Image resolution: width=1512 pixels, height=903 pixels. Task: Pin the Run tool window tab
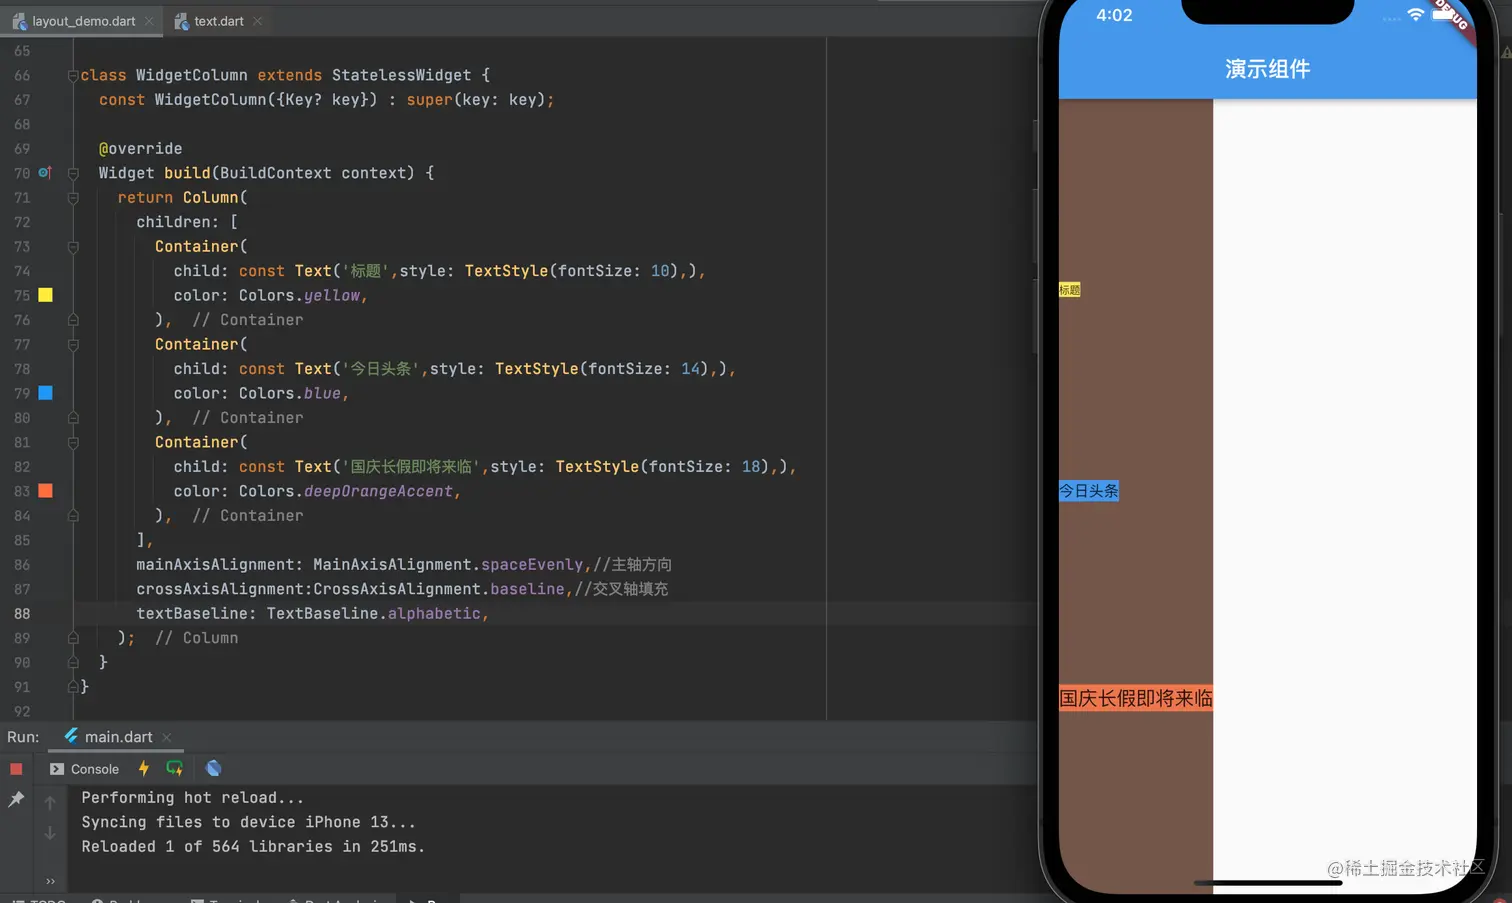16,799
